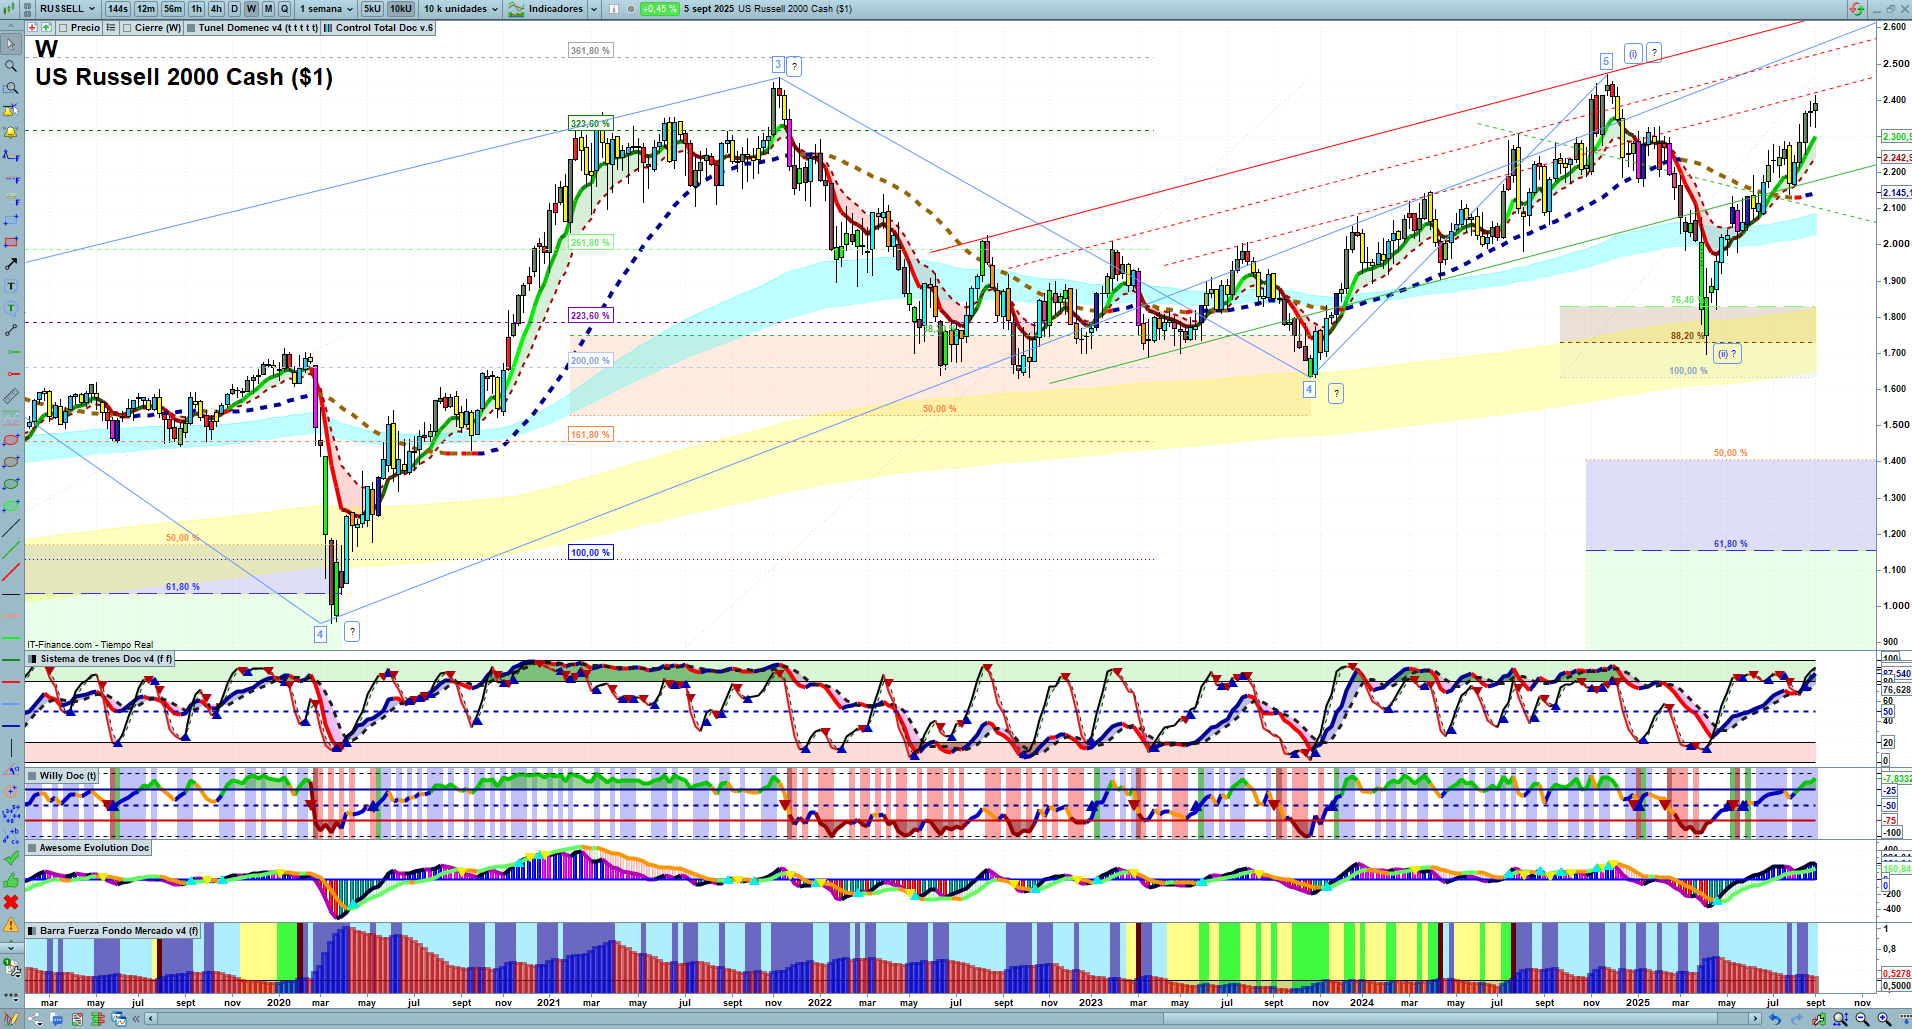Select the ruler measuring tool
This screenshot has height=1029, width=1912.
tap(11, 396)
